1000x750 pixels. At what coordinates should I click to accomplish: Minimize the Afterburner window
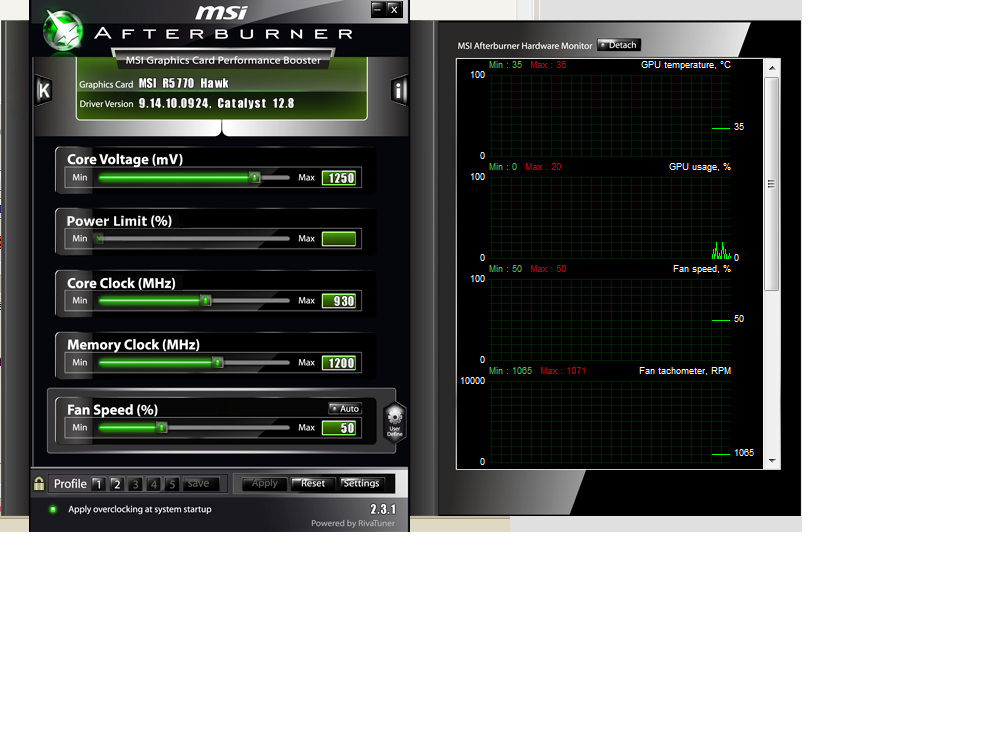(x=378, y=9)
